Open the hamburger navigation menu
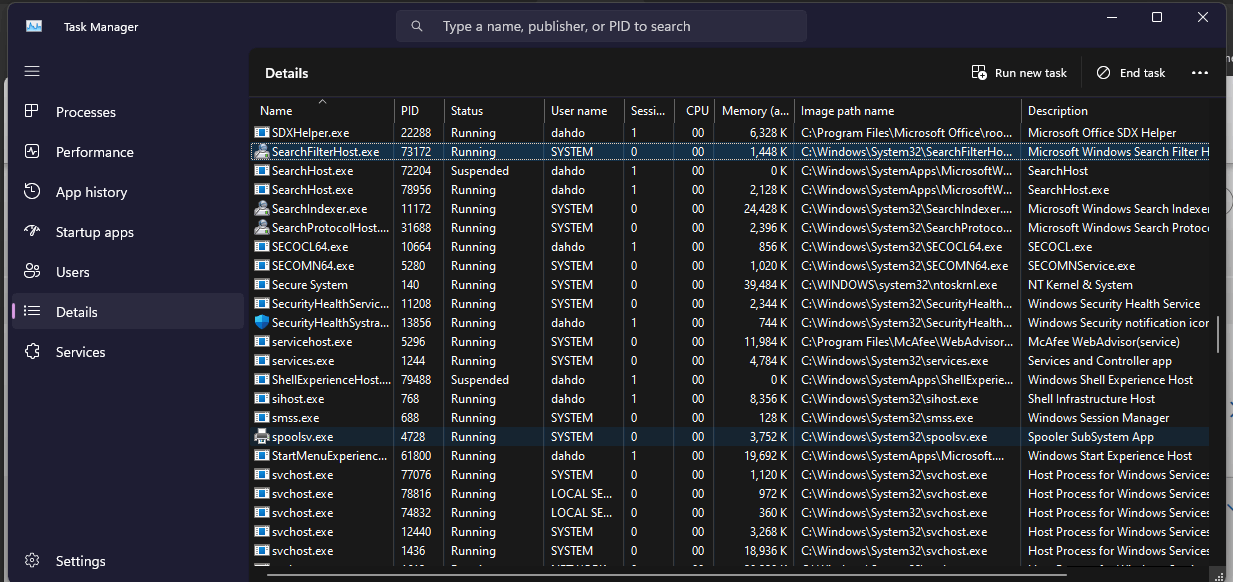Image resolution: width=1233 pixels, height=582 pixels. click(x=32, y=72)
